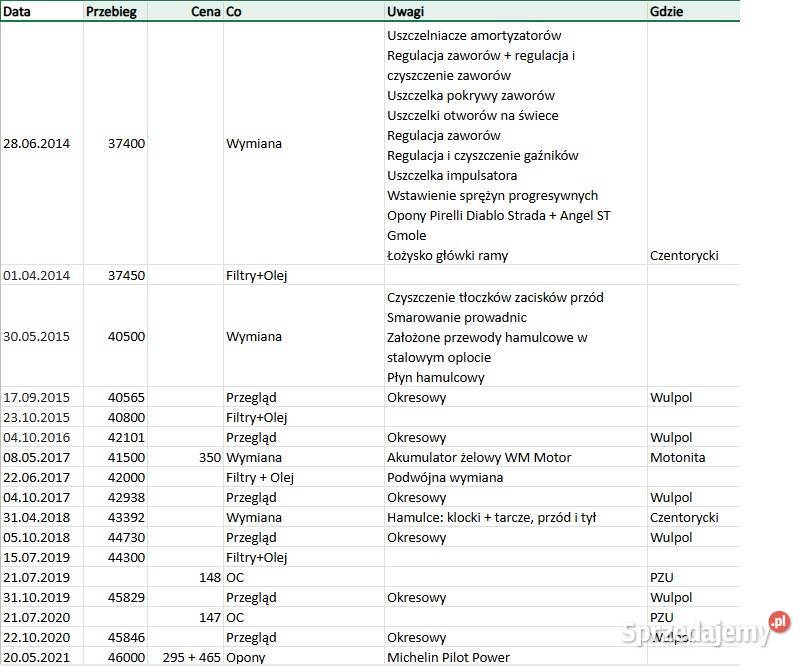Click the Podwójna wymiana note cell
Image resolution: width=810 pixels, height=666 pixels.
[445, 477]
